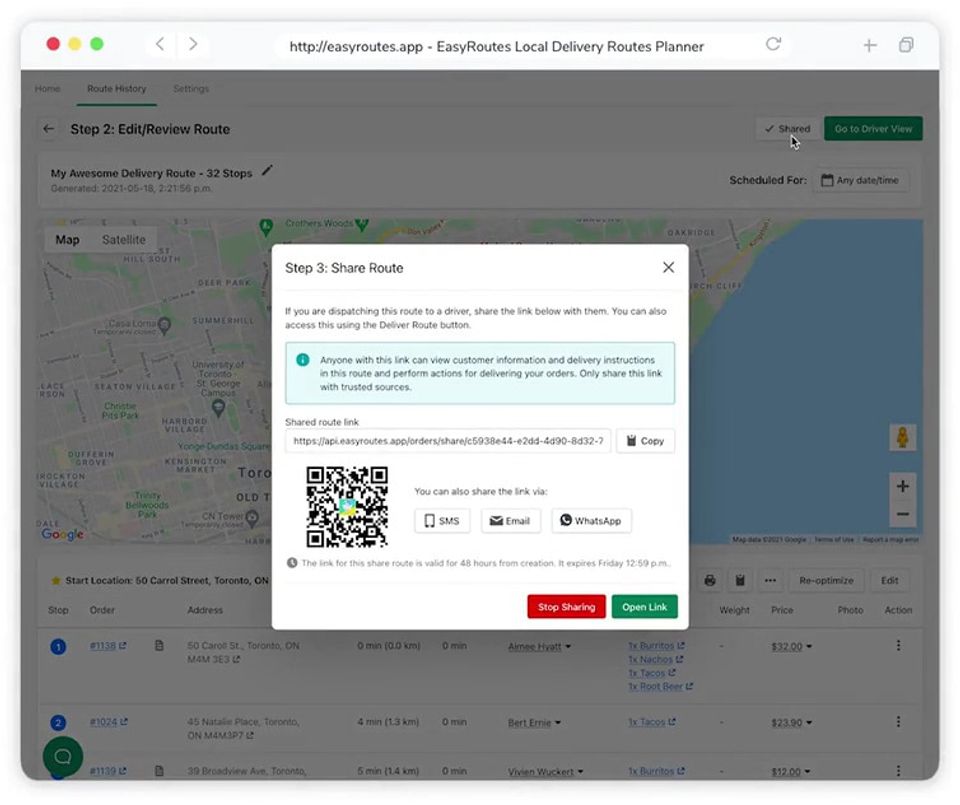960x805 pixels.
Task: Click the browser address bar
Action: coord(496,47)
